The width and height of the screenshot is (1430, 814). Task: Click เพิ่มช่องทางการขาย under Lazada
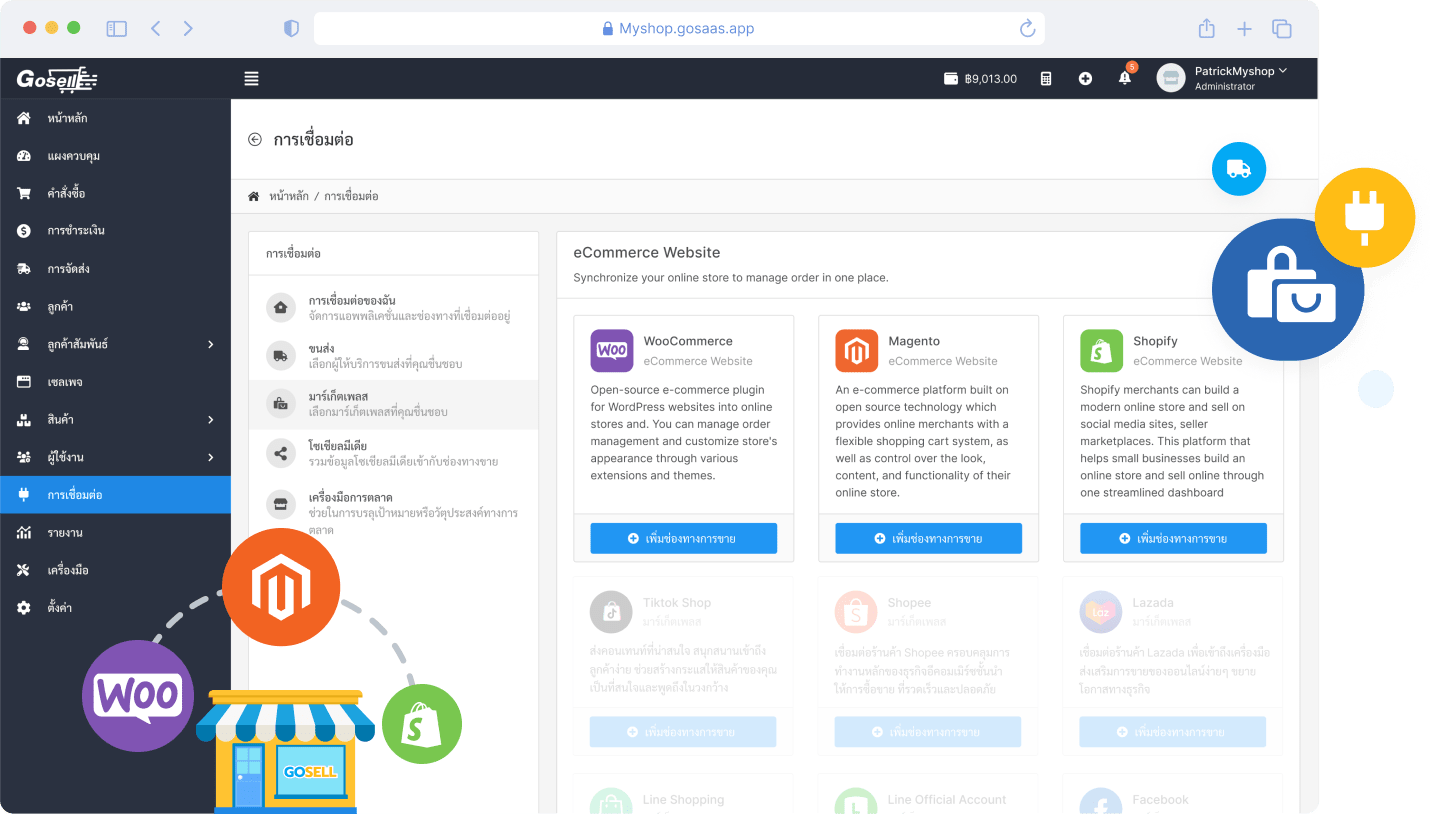(1173, 732)
